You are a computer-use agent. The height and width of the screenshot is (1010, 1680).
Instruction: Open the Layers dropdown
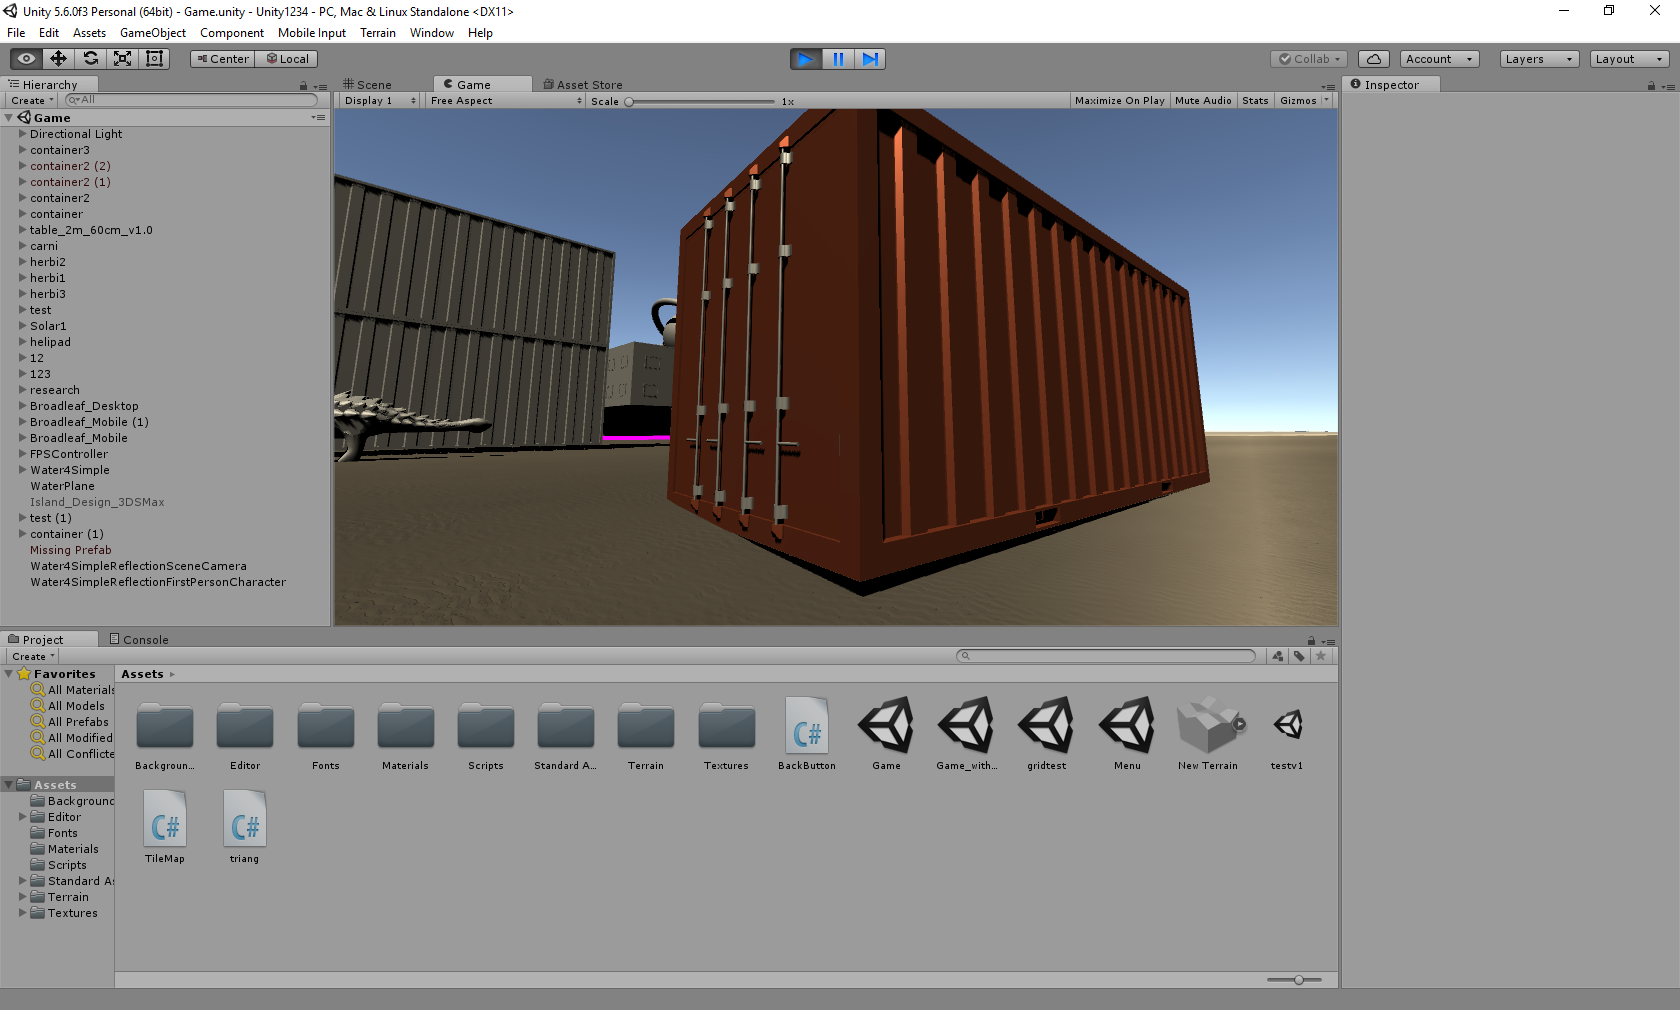pos(1539,59)
